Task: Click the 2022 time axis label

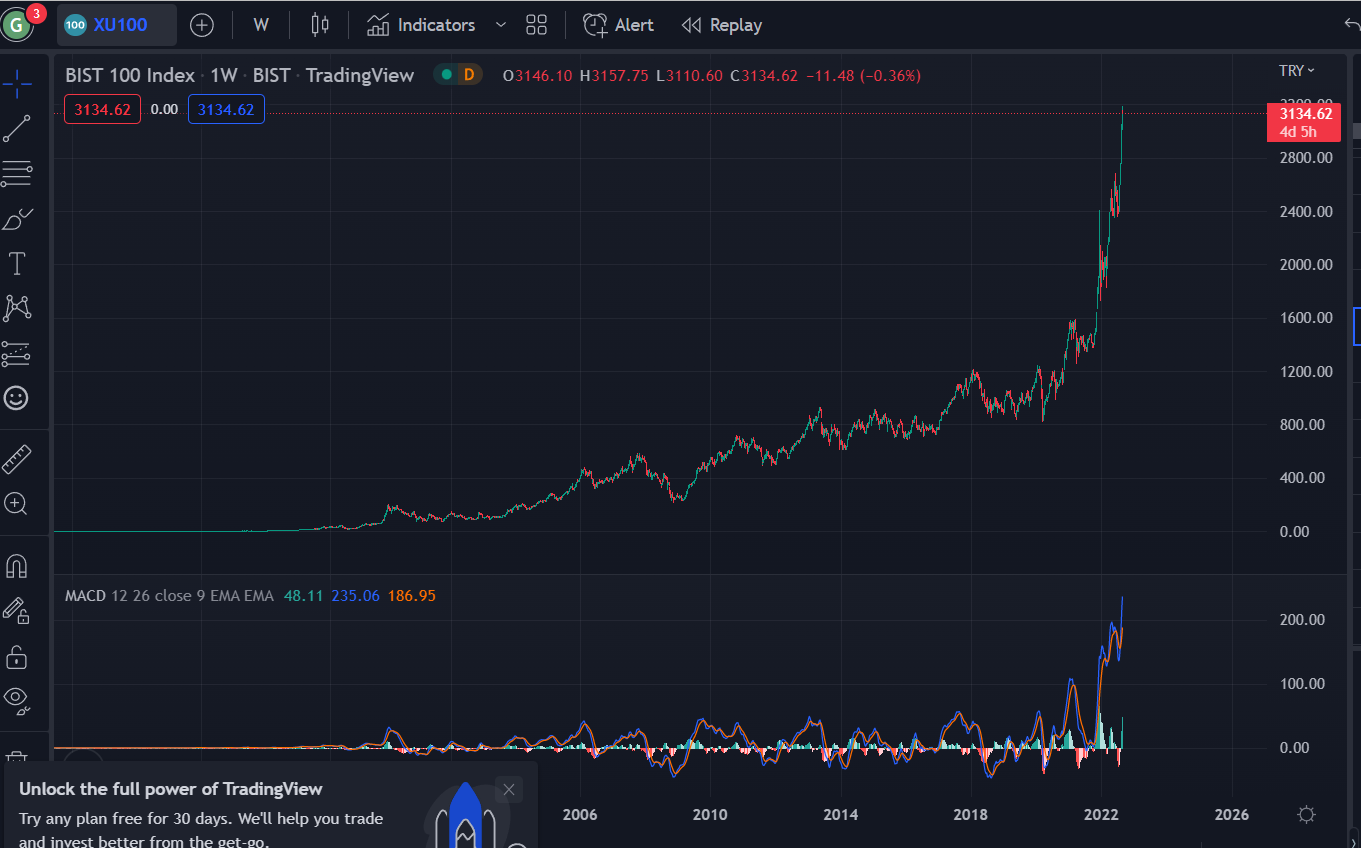Action: 1101,814
